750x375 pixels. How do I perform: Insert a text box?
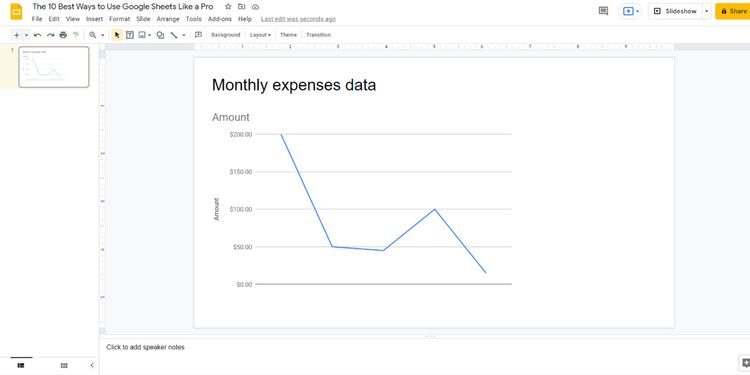click(x=130, y=35)
